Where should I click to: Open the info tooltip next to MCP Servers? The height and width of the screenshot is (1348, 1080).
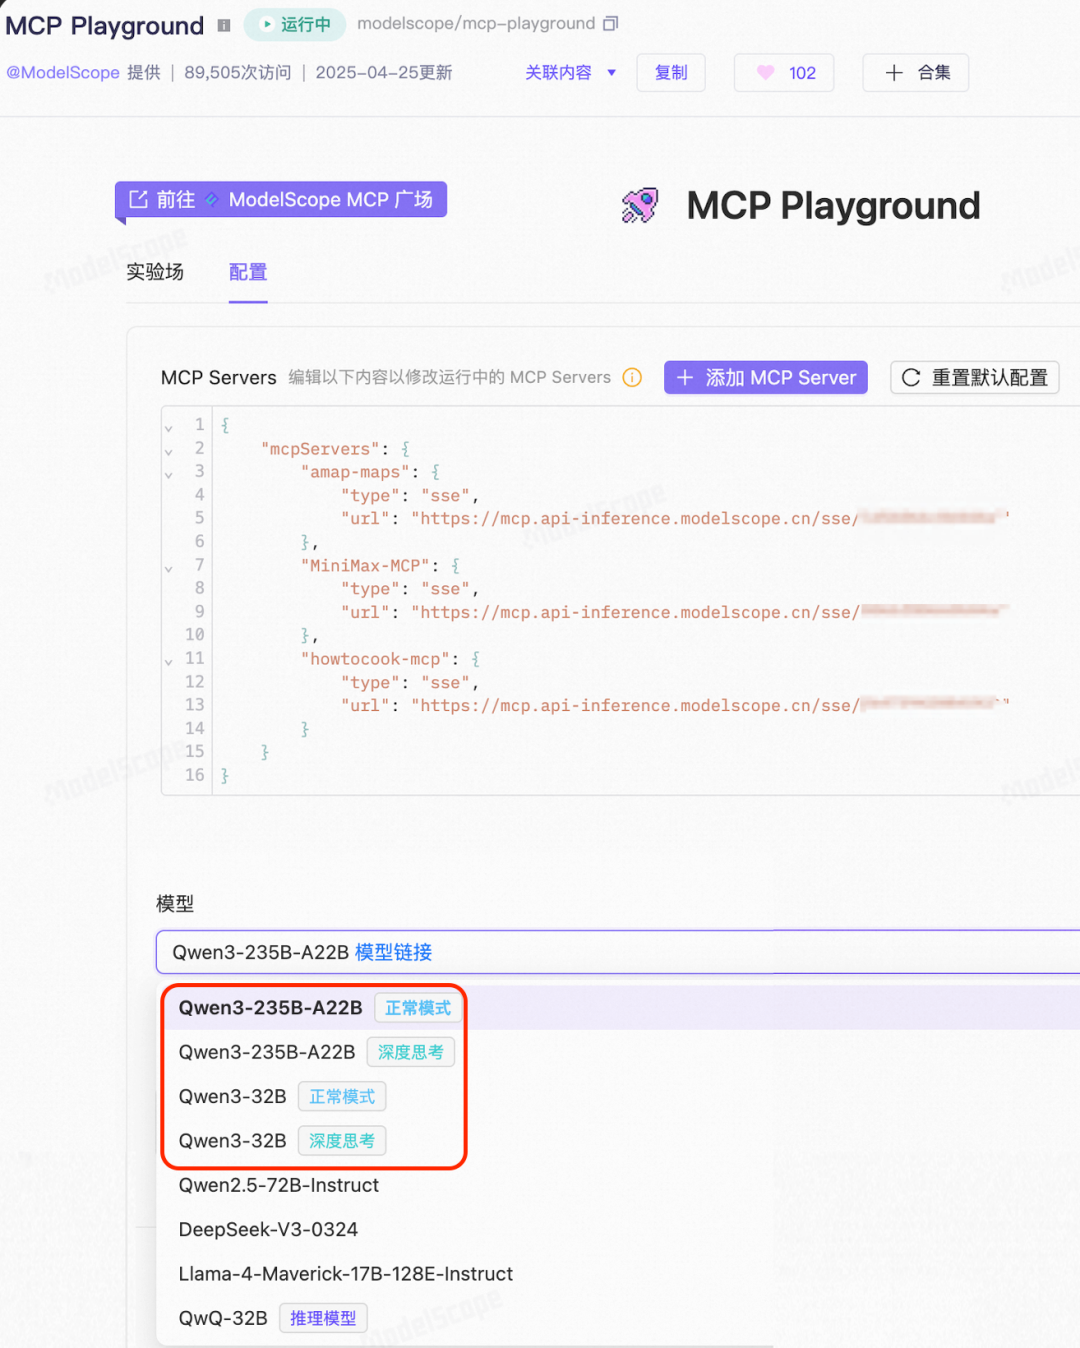tap(632, 377)
